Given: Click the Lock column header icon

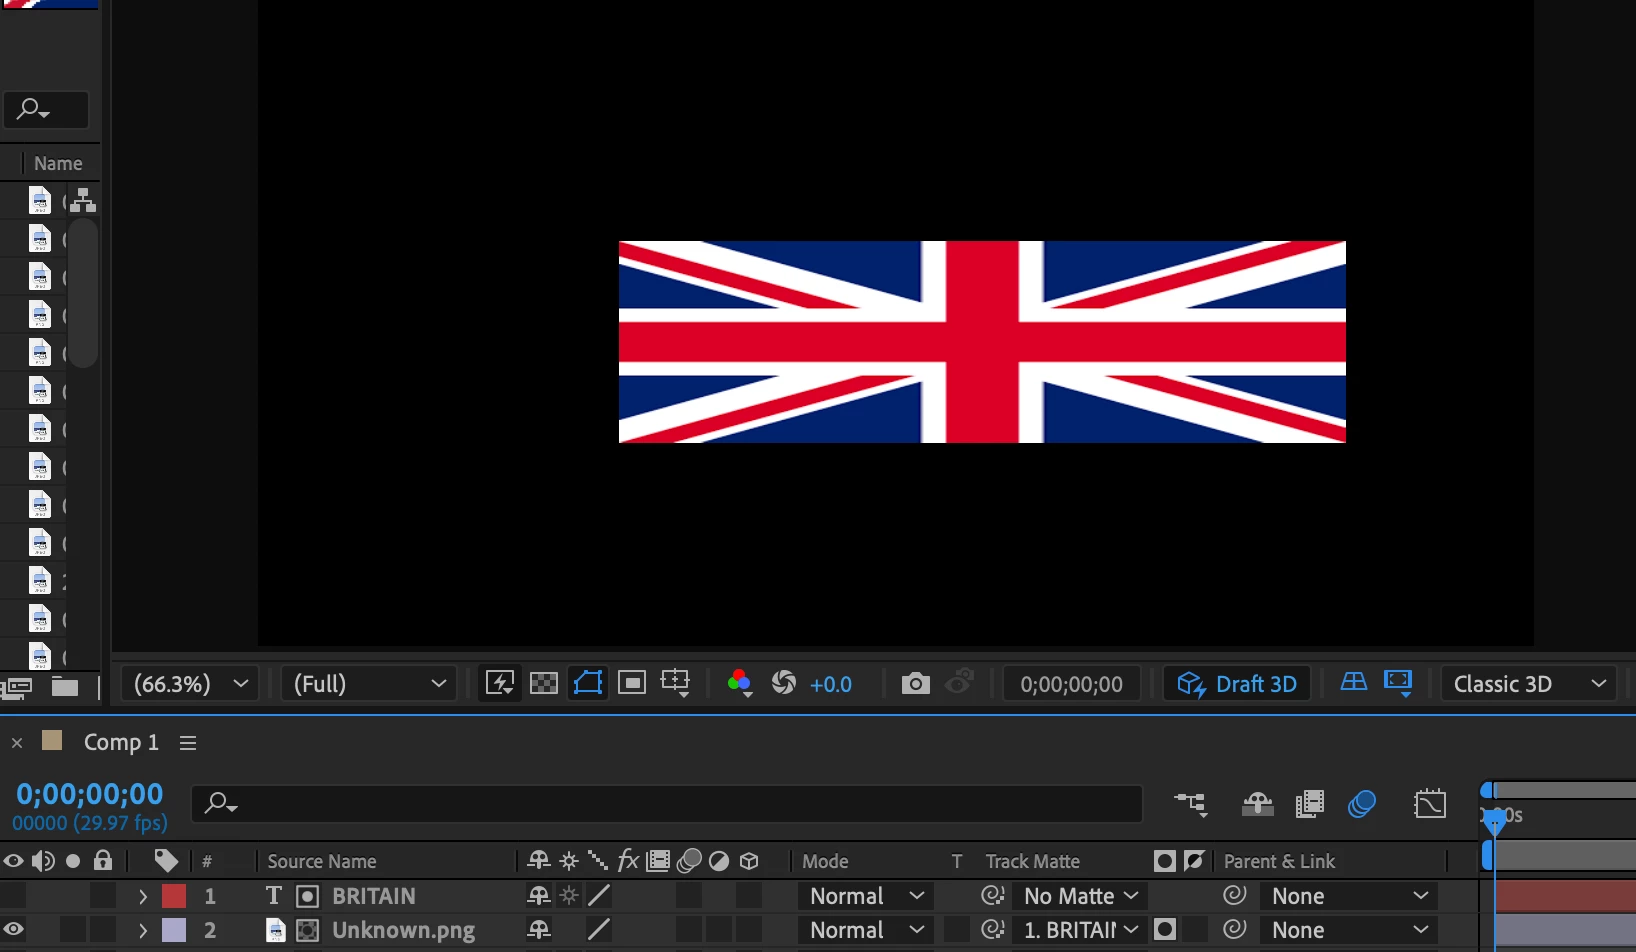Looking at the screenshot, I should point(103,860).
